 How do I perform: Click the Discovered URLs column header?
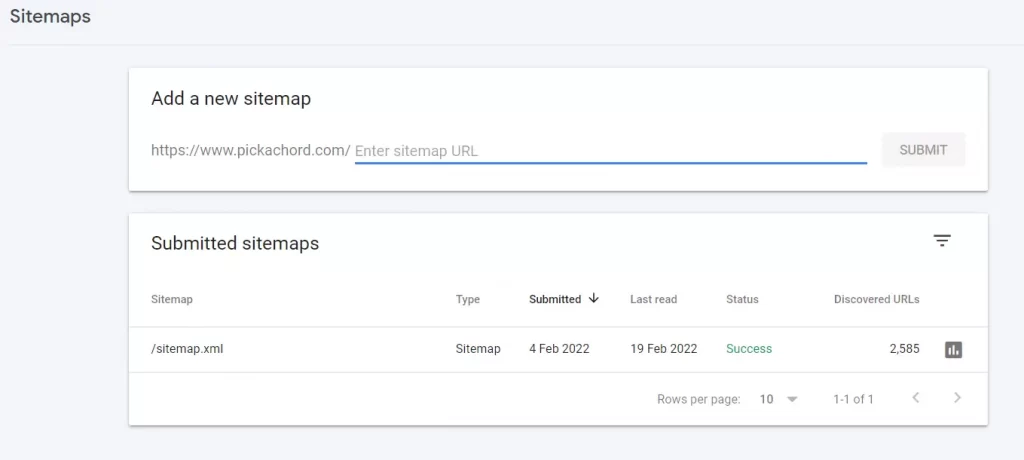tap(876, 299)
